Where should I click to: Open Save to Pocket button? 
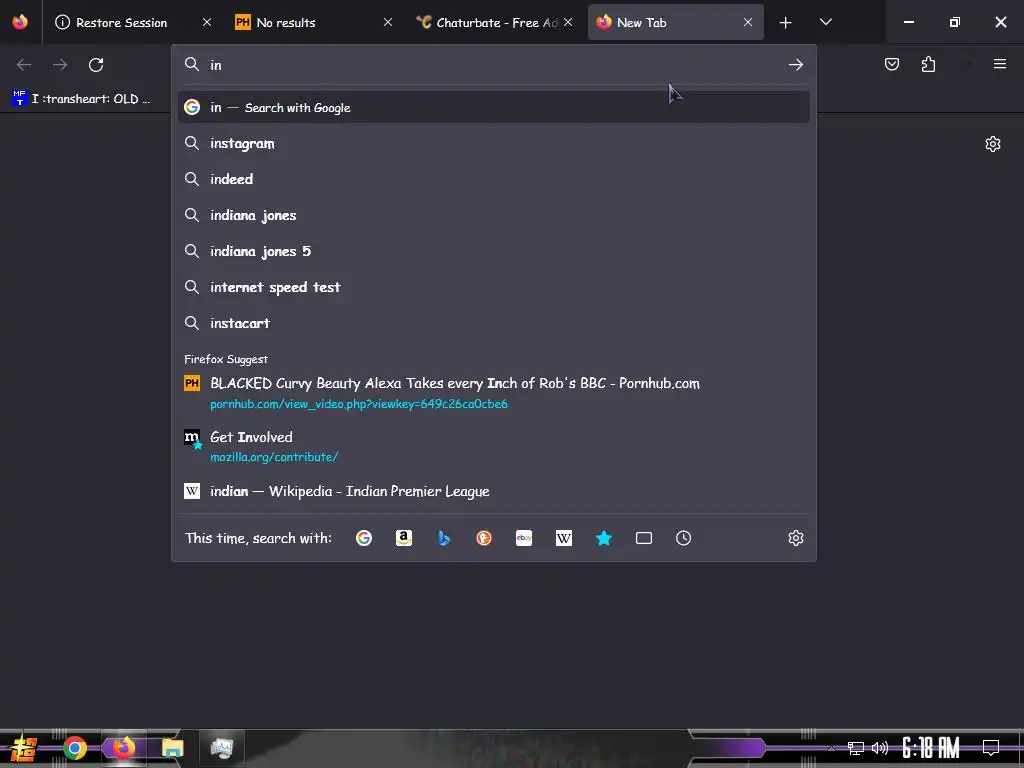point(892,64)
